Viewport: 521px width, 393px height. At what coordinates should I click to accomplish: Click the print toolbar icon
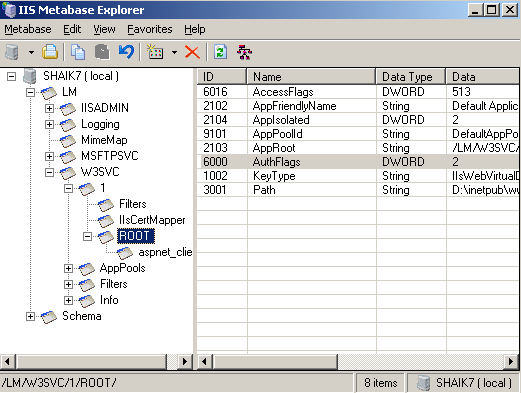click(50, 52)
